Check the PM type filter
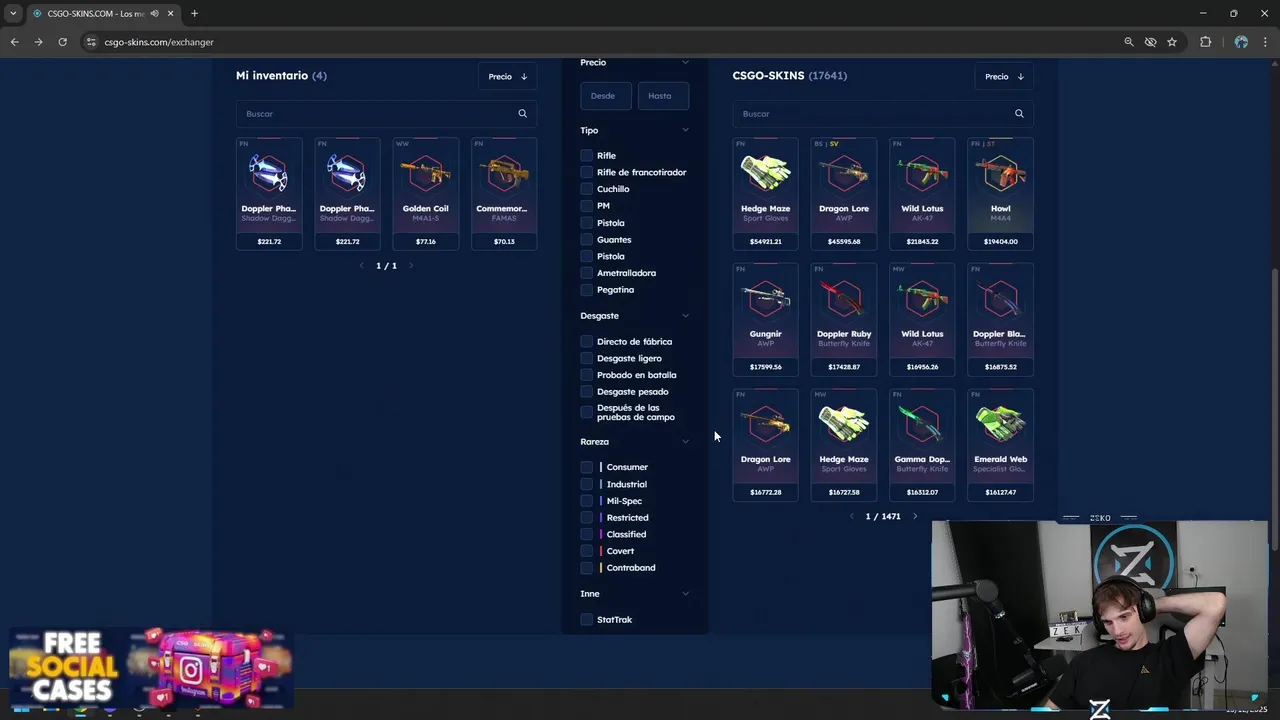Image resolution: width=1280 pixels, height=720 pixels. tap(587, 205)
